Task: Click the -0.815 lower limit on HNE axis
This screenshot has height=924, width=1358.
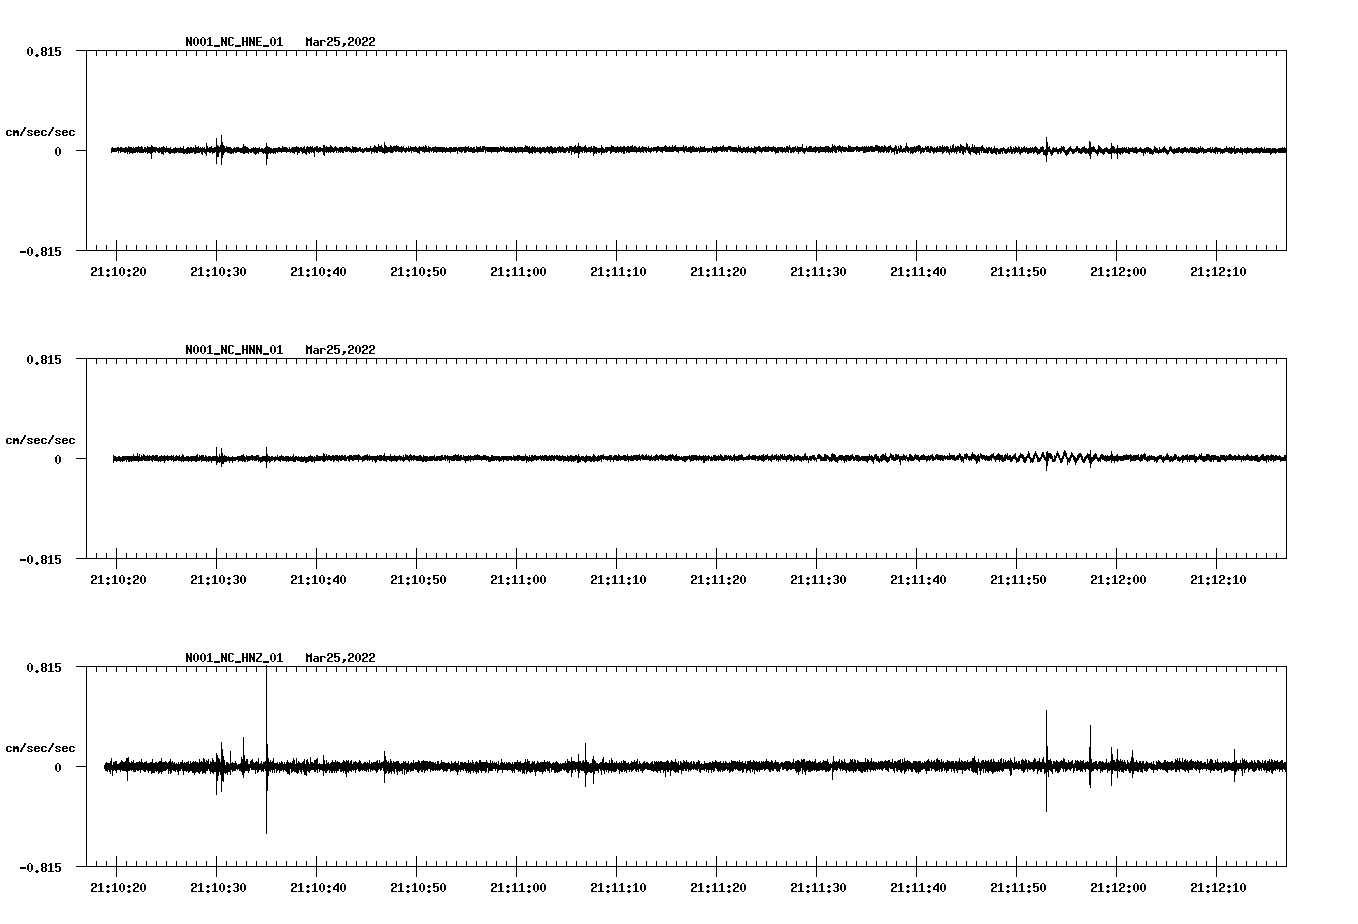Action: coord(40,251)
